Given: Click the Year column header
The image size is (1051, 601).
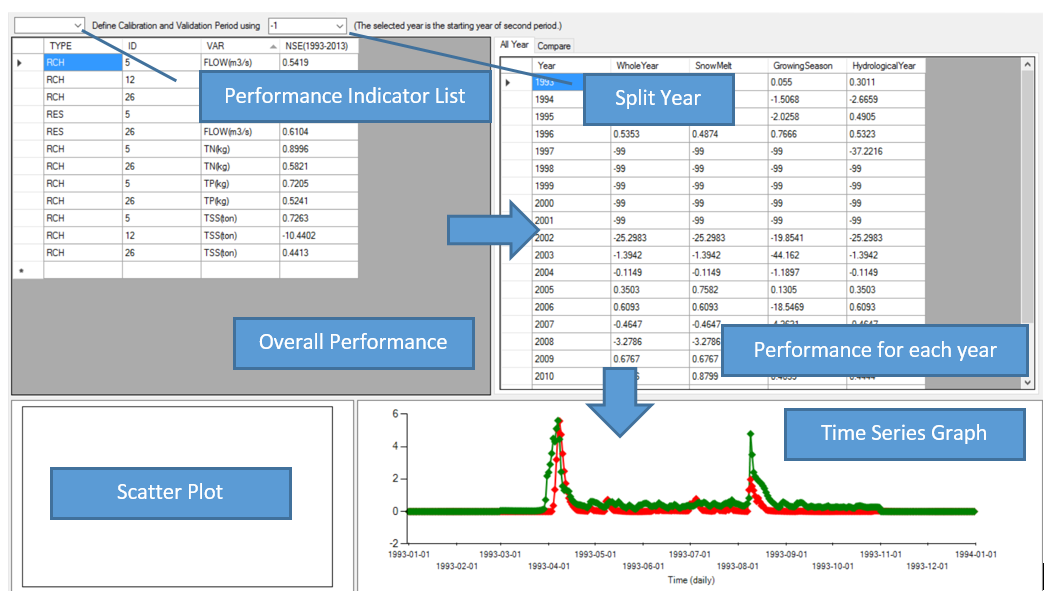Looking at the screenshot, I should (572, 66).
